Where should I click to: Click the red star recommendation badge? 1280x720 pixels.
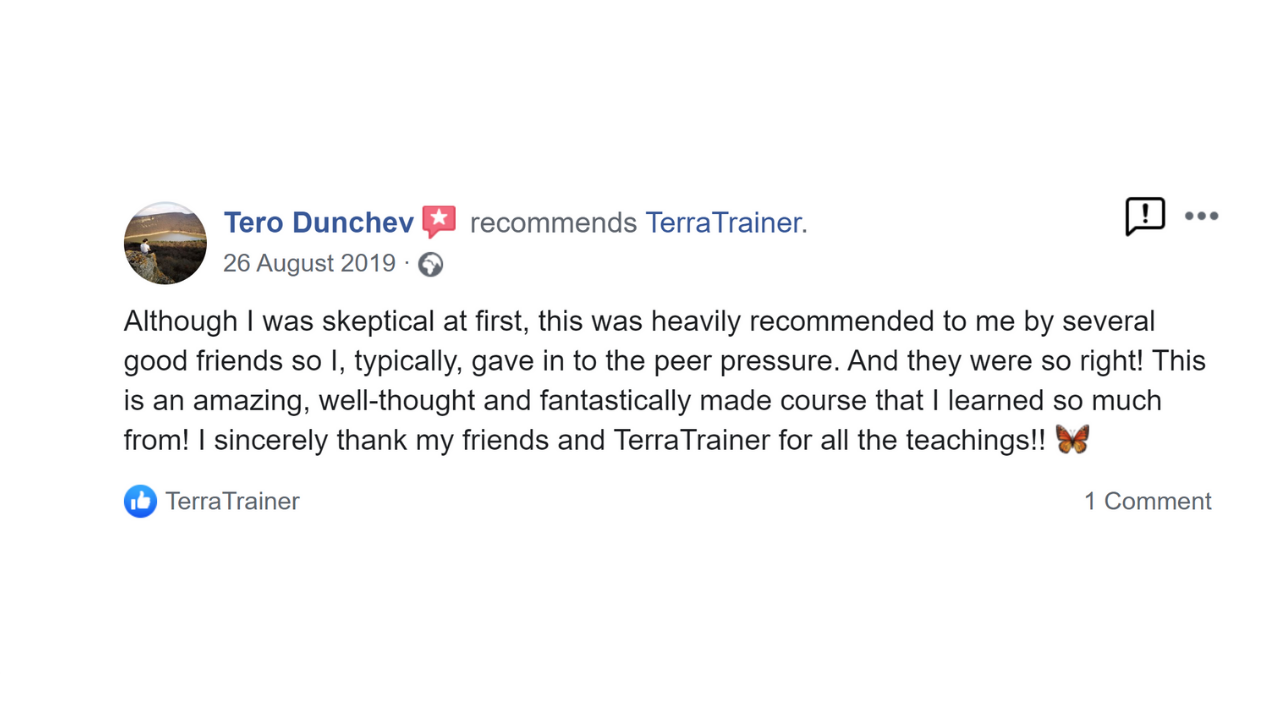(439, 221)
